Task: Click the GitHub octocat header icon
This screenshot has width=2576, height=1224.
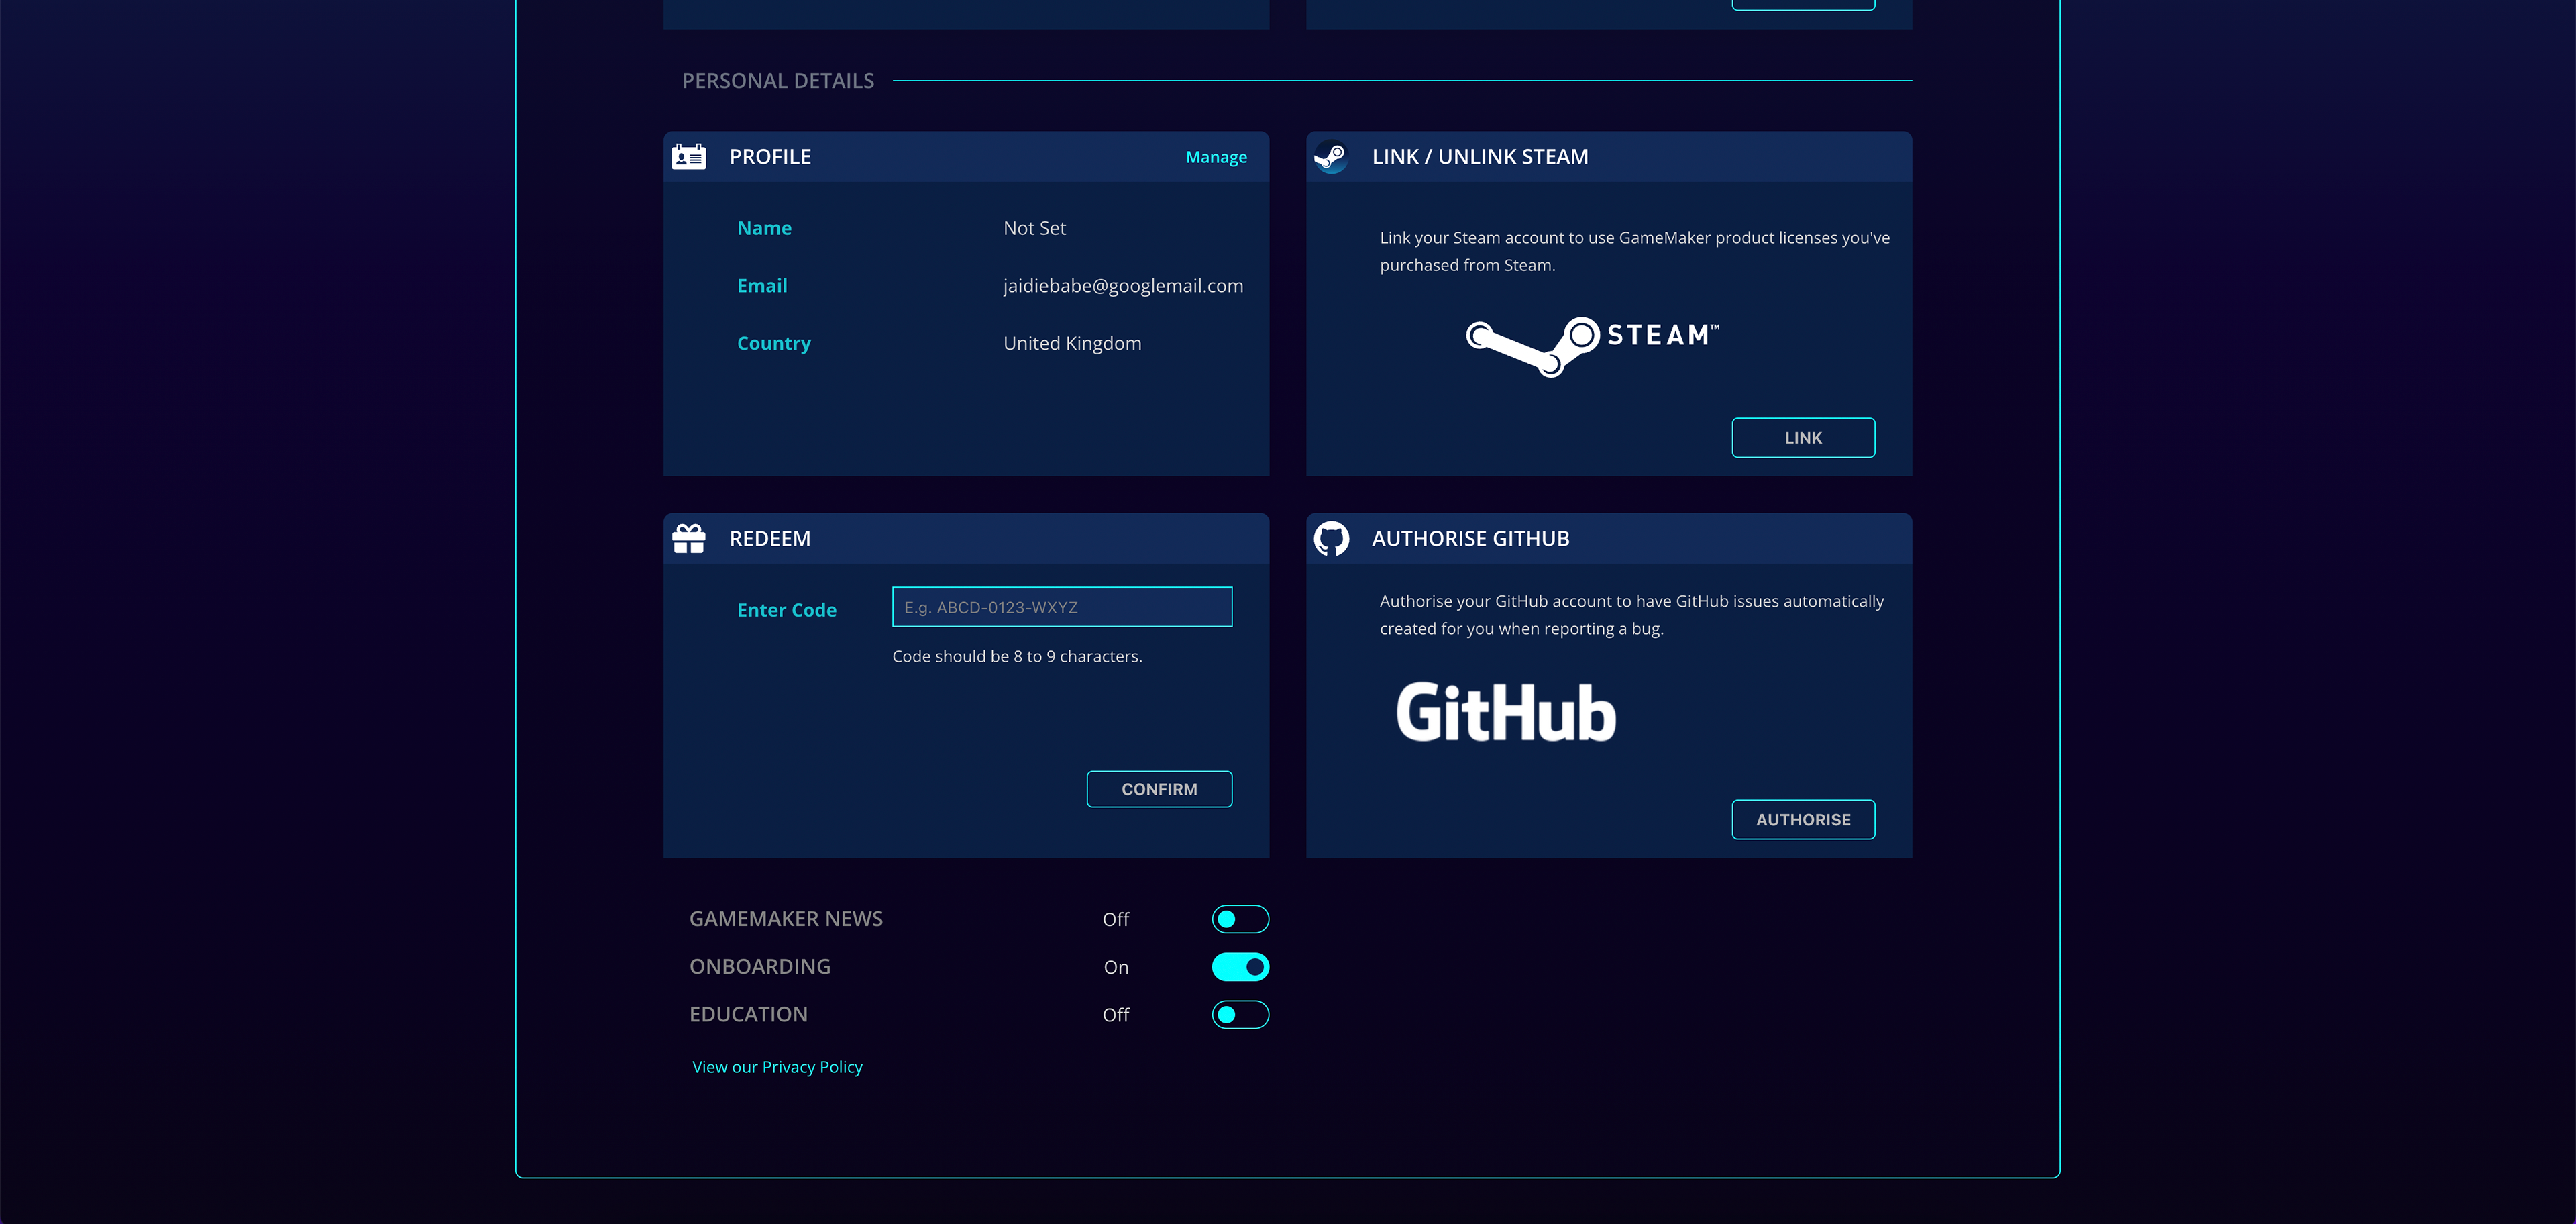Action: [1331, 539]
